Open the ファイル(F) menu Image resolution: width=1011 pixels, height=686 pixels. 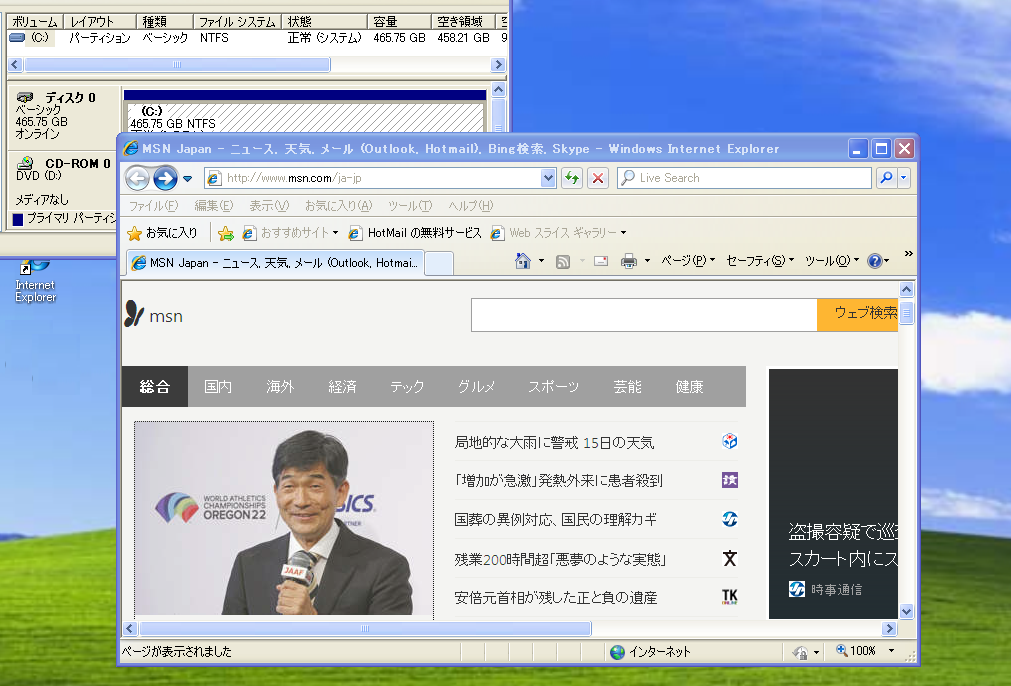[153, 206]
